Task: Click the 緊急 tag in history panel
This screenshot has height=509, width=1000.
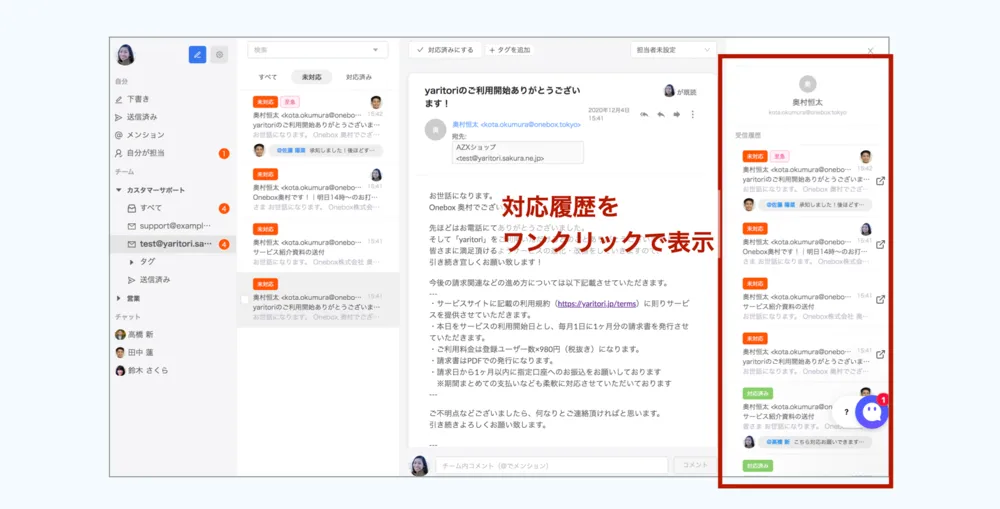Action: [x=780, y=156]
